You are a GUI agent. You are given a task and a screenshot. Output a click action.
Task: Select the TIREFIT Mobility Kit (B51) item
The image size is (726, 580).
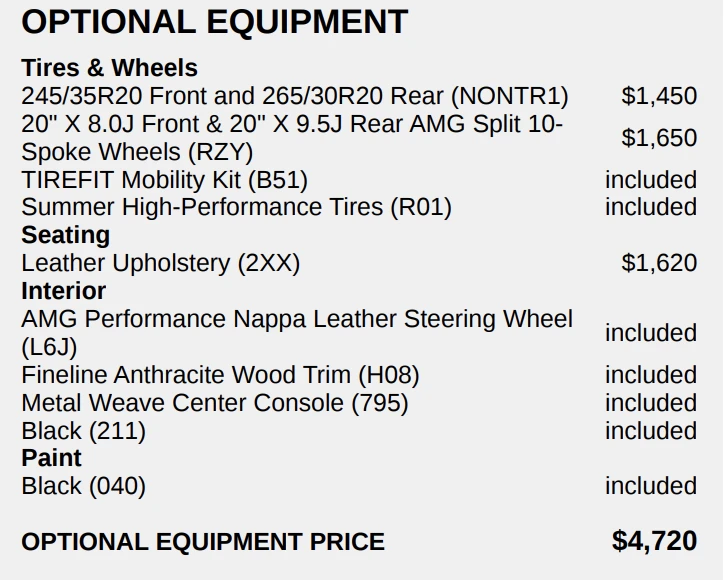coord(164,180)
